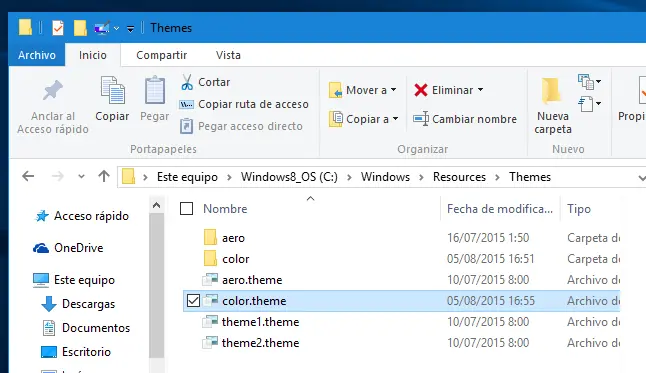Click Pegar acceso directo

coord(241,126)
